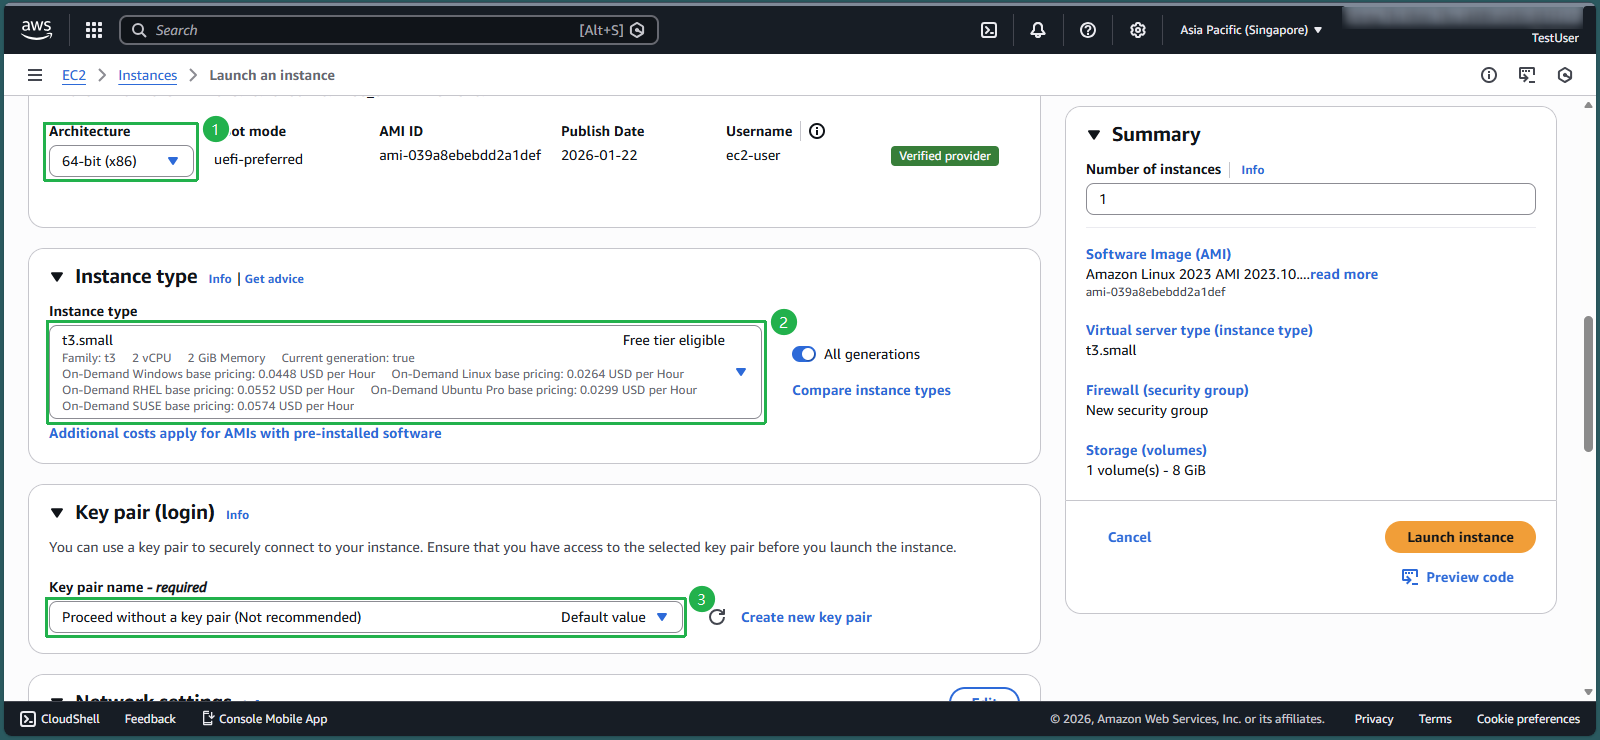Open the settings gear
This screenshot has height=740, width=1600.
point(1138,30)
